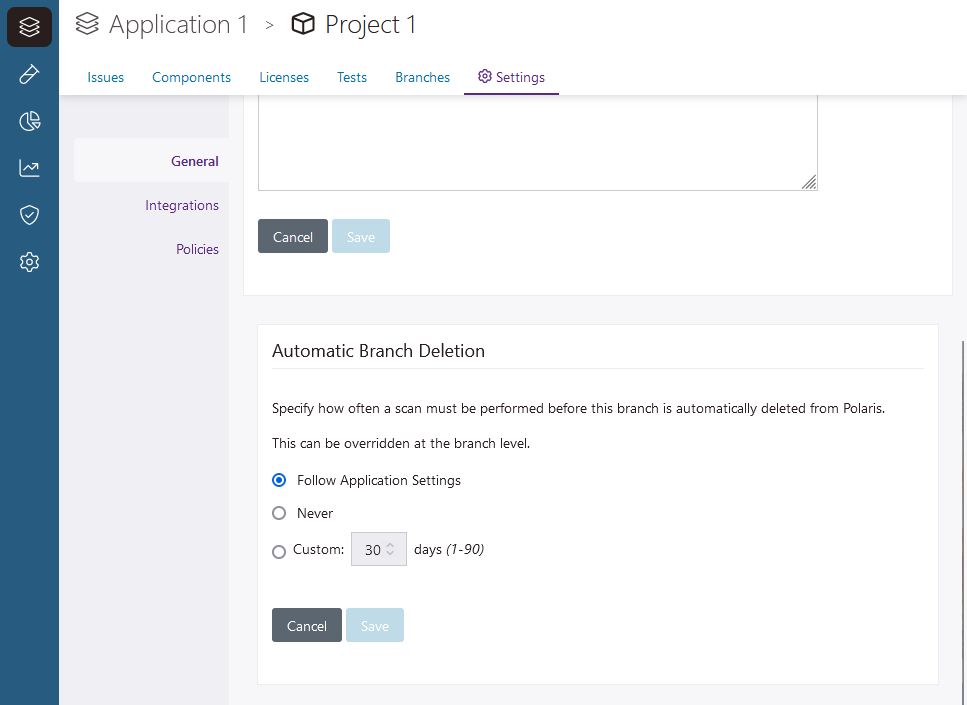Switch to the Issues tab
The width and height of the screenshot is (967, 705).
(105, 77)
